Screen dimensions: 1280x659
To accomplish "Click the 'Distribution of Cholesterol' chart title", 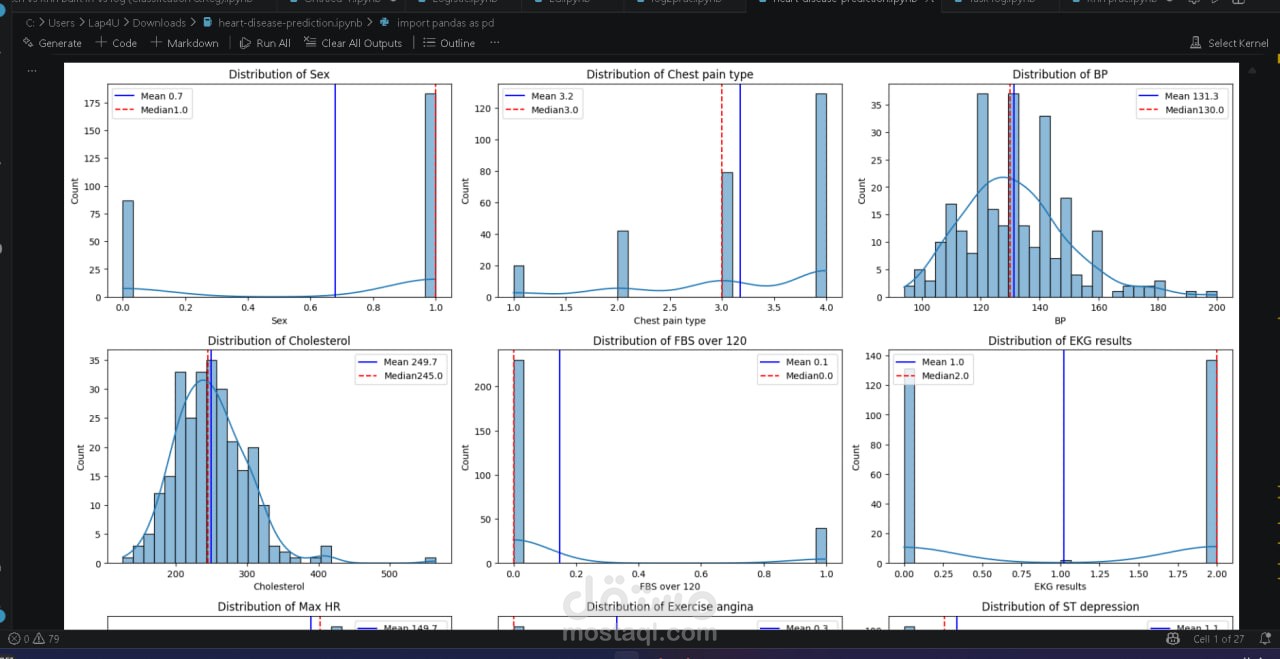I will (279, 341).
